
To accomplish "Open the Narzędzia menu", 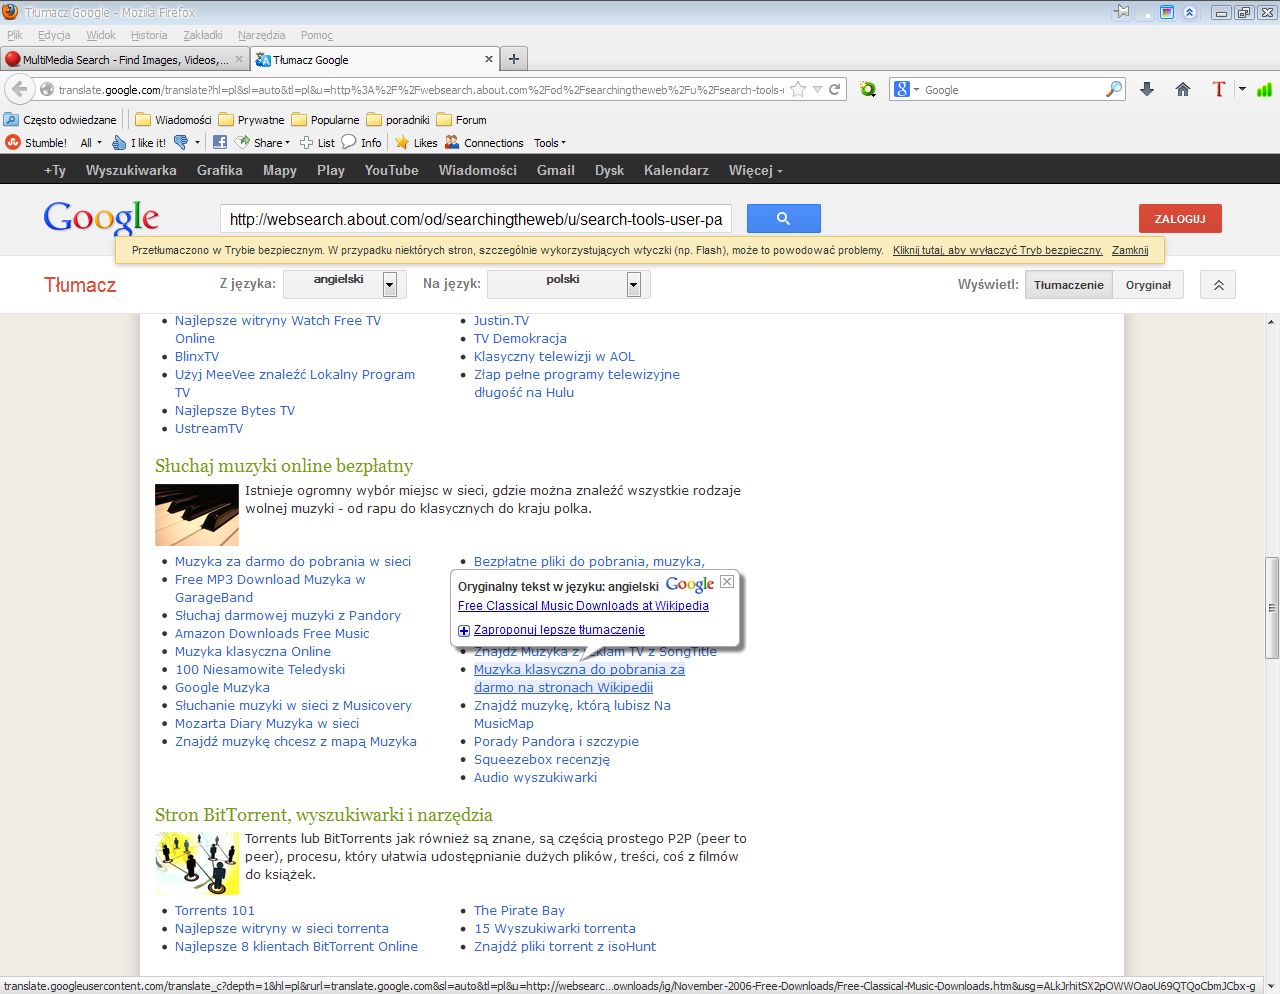I will [261, 35].
